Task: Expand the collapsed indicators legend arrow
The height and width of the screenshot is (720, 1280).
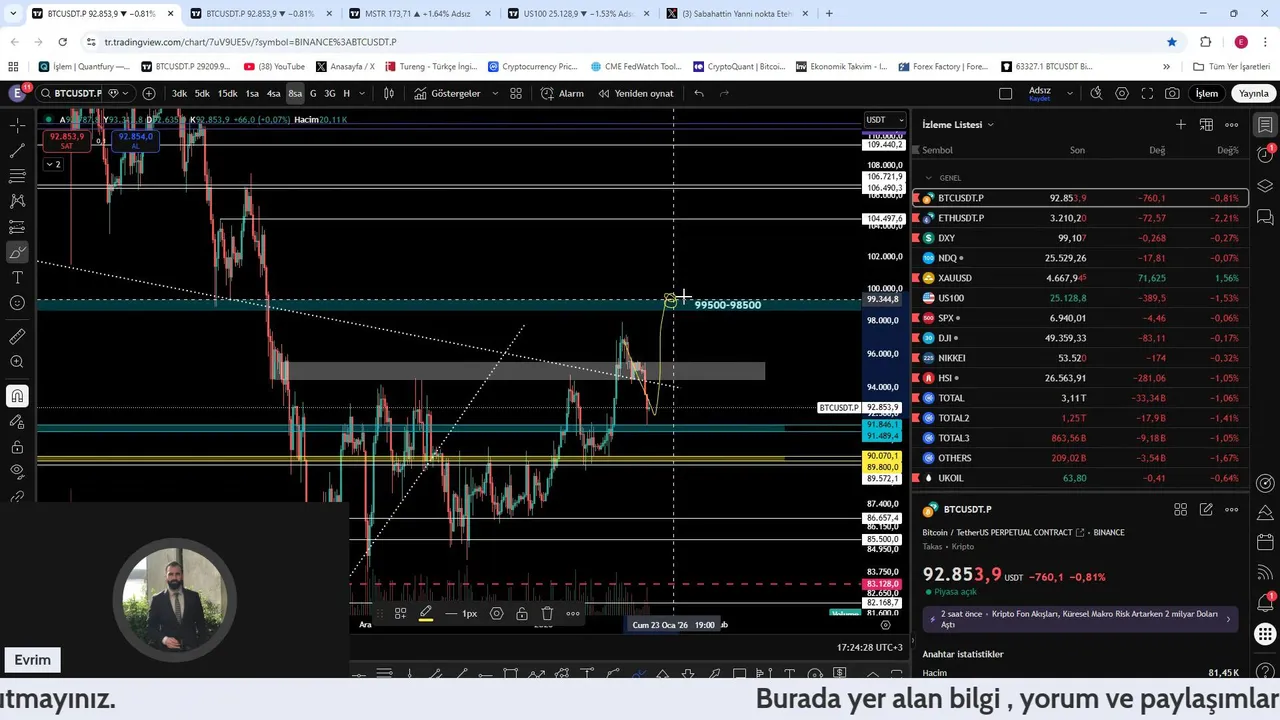Action: tap(53, 164)
